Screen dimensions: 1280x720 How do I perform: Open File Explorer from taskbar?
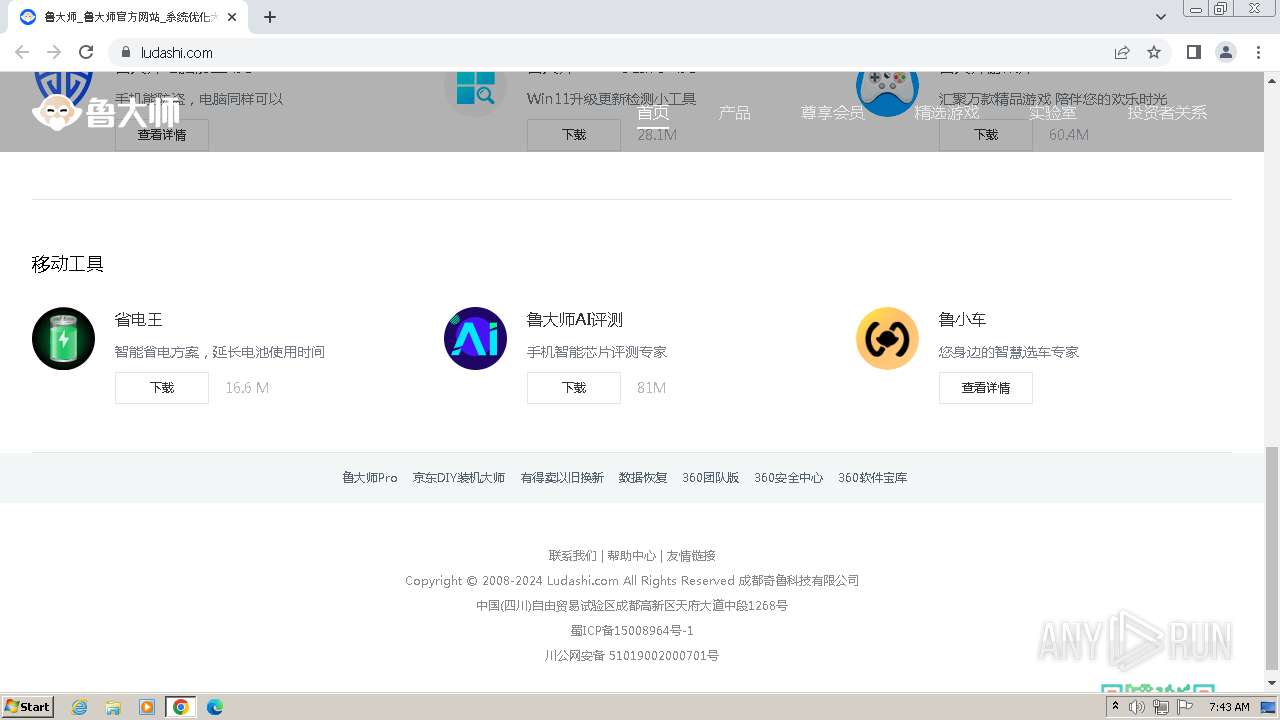click(x=113, y=707)
